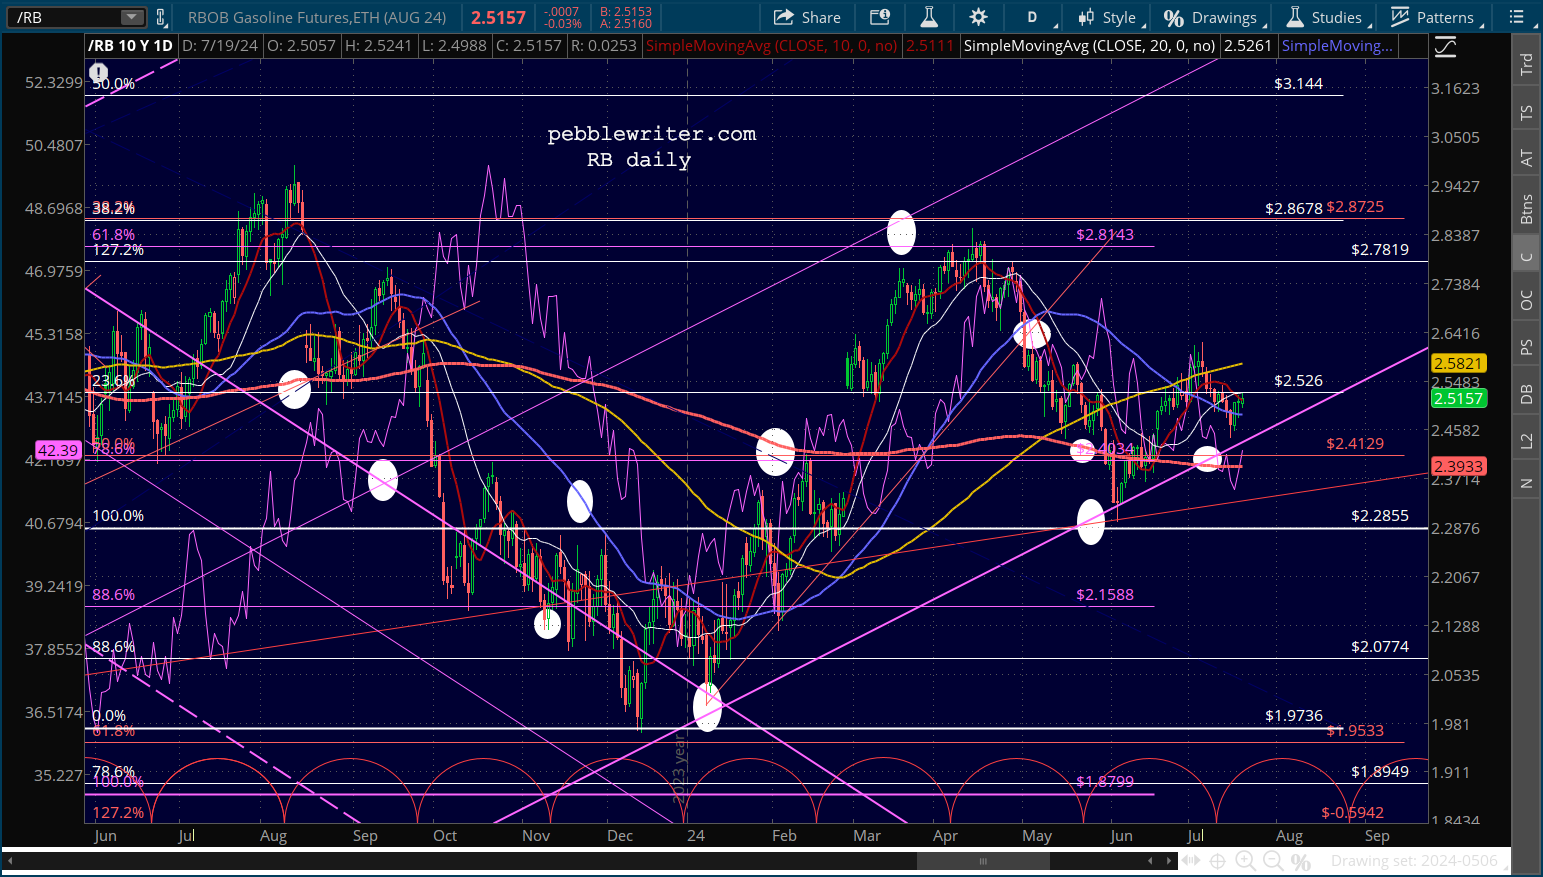The image size is (1543, 877).
Task: Click the chart info card icon
Action: point(880,17)
